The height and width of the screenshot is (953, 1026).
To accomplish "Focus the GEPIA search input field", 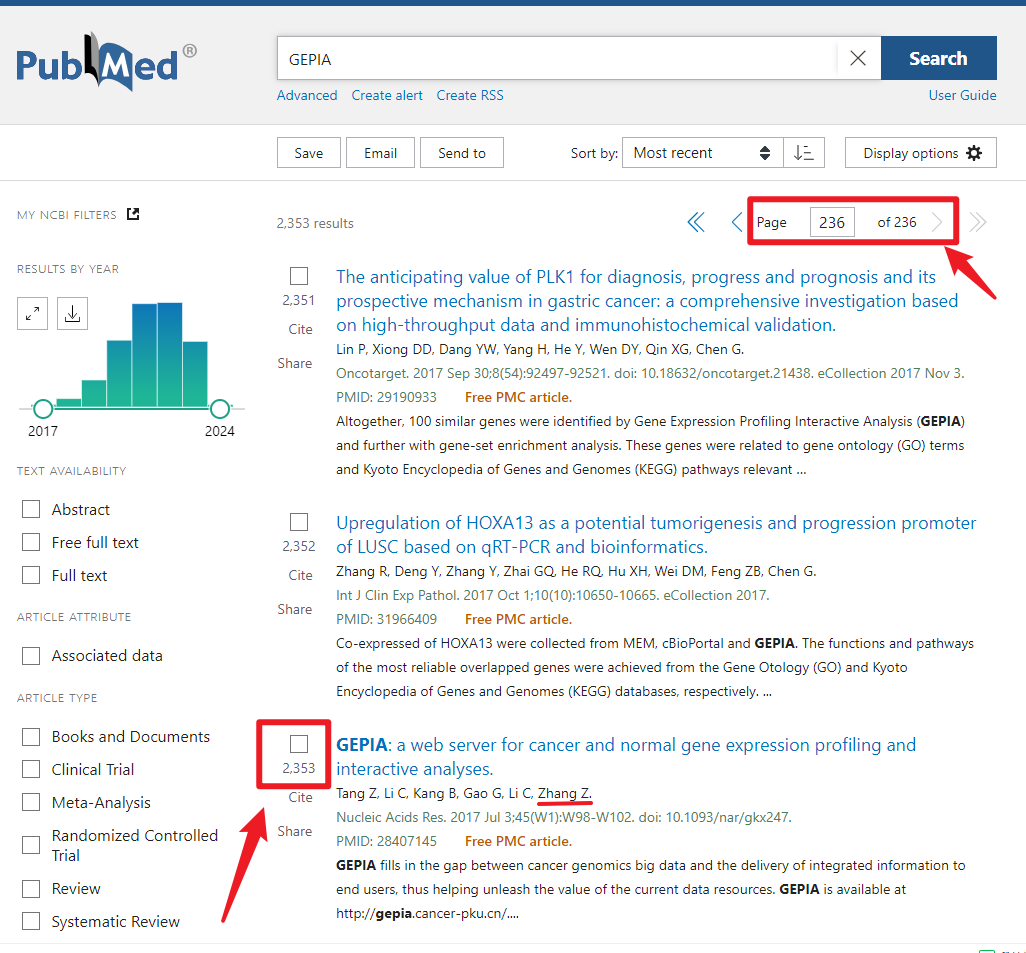I will [x=556, y=58].
